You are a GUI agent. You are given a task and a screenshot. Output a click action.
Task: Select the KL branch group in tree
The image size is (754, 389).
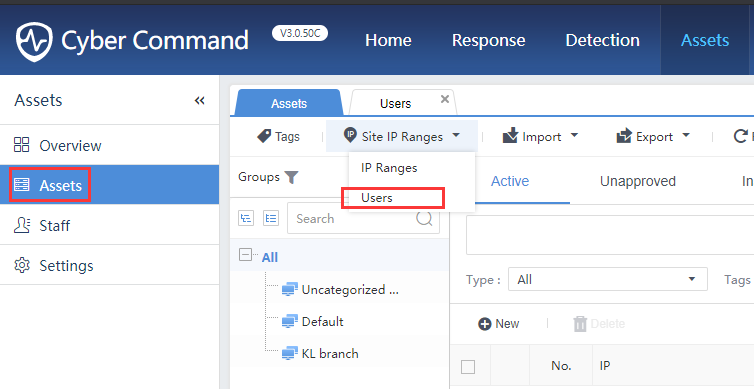(x=330, y=353)
